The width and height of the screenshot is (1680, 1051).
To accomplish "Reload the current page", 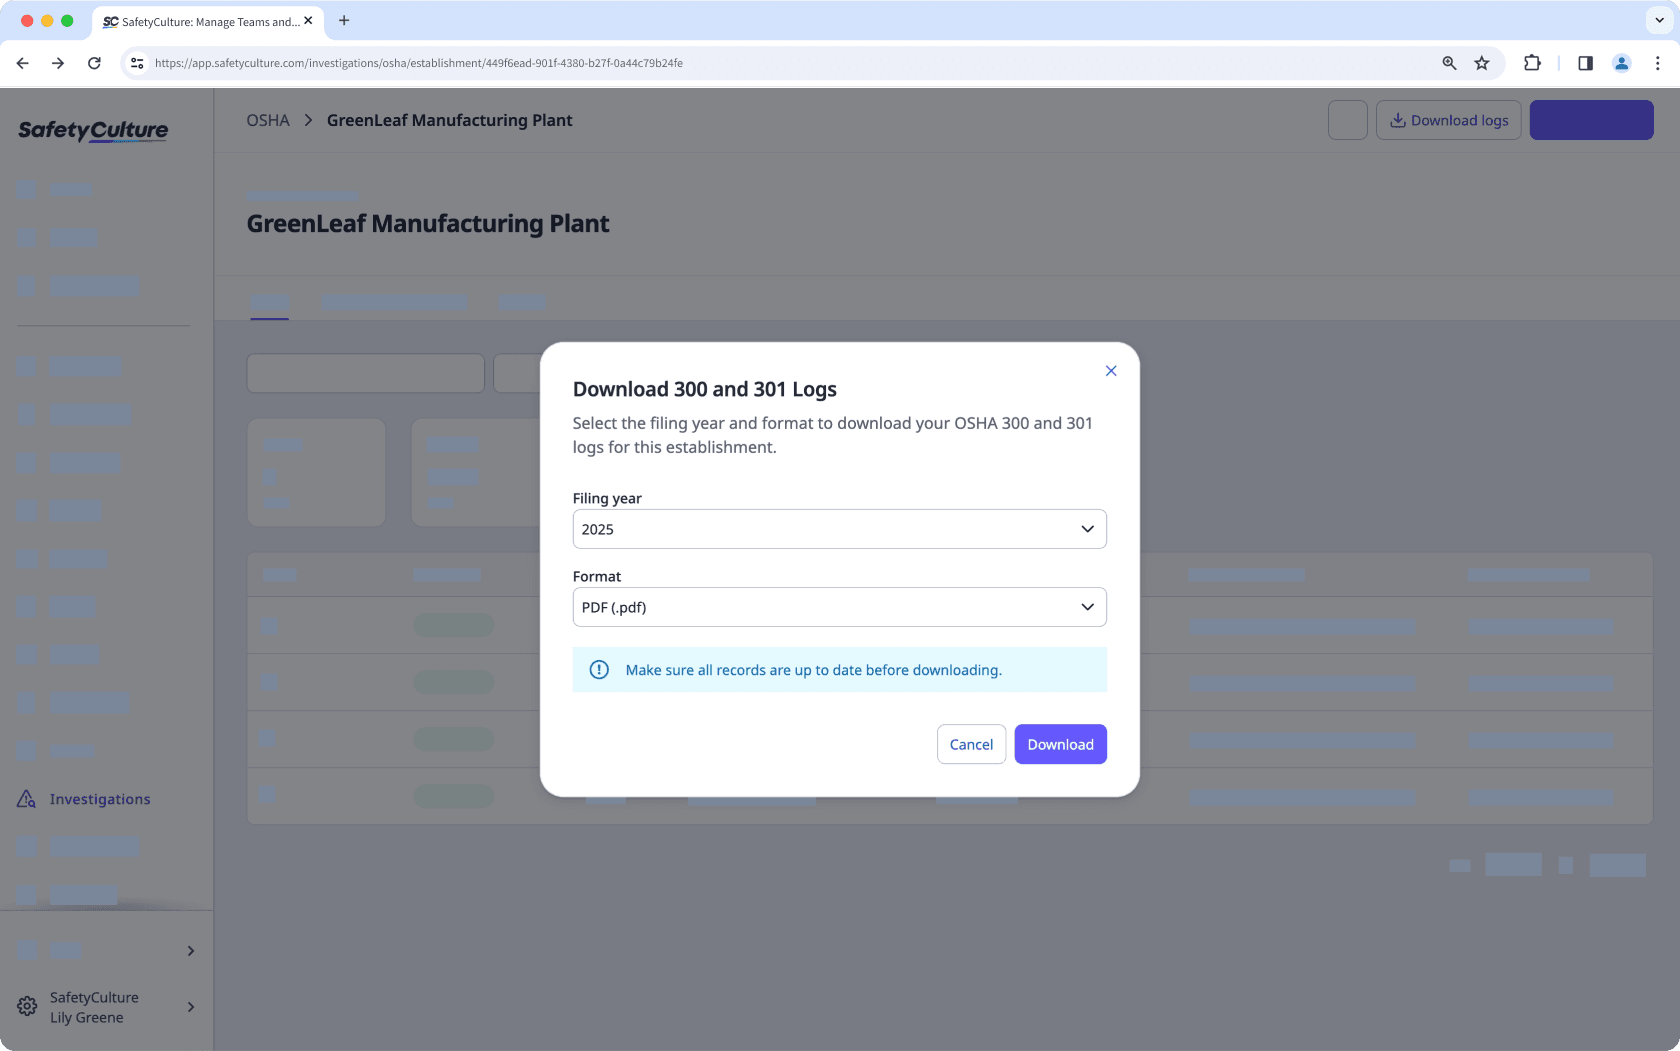I will 94,62.
